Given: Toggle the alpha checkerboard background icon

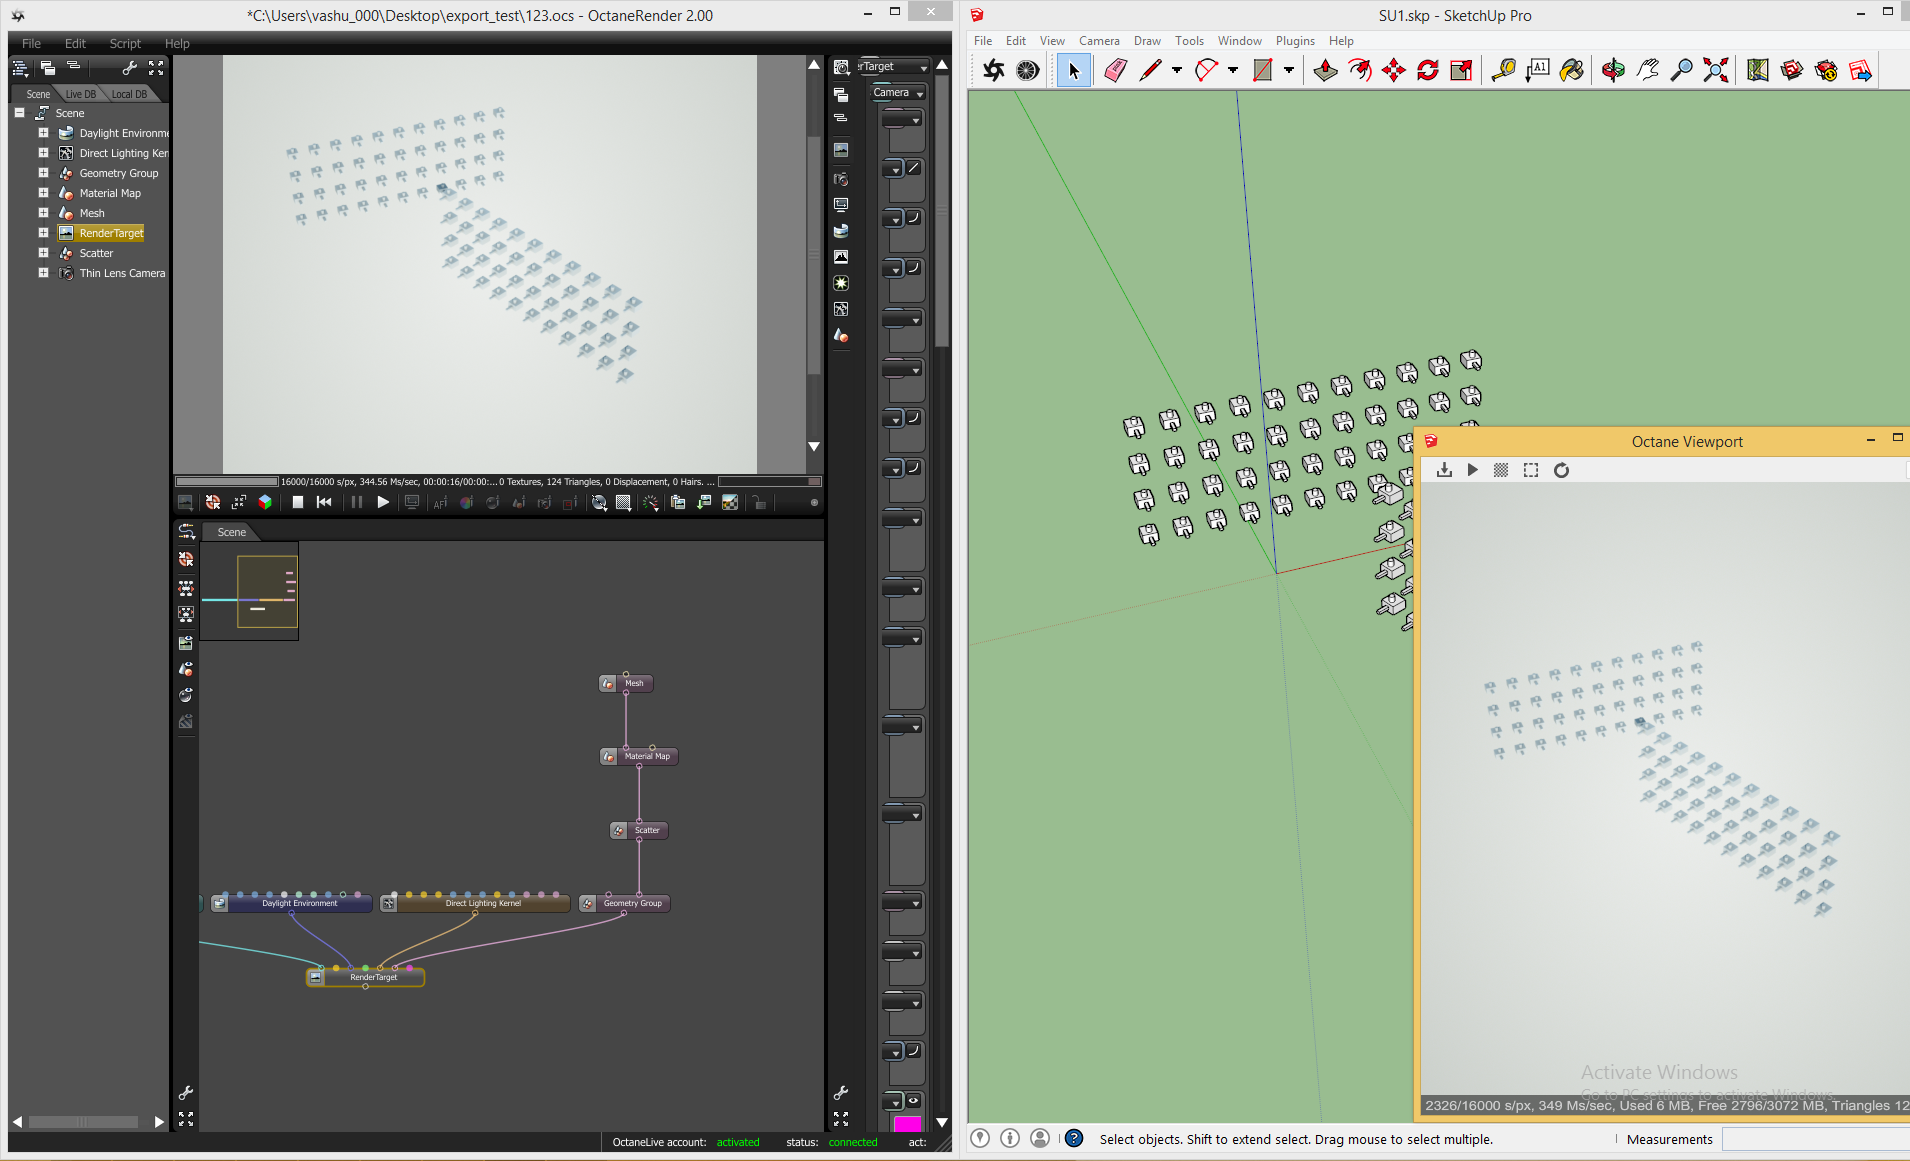Looking at the screenshot, I should click(730, 502).
